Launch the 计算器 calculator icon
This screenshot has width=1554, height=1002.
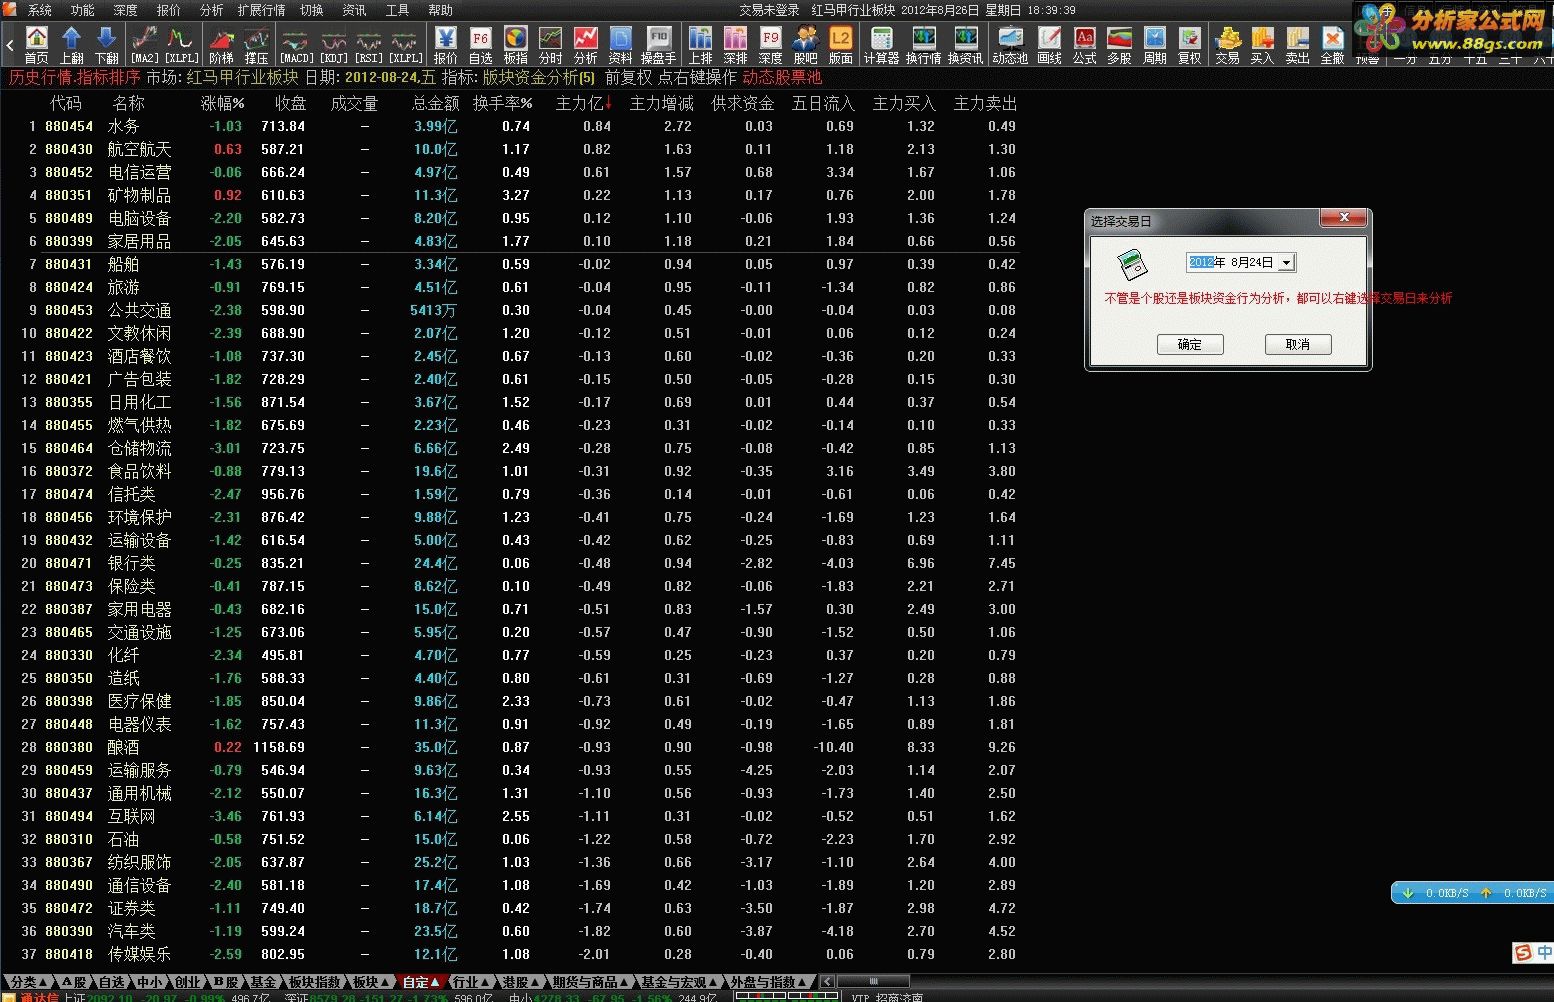click(x=881, y=45)
